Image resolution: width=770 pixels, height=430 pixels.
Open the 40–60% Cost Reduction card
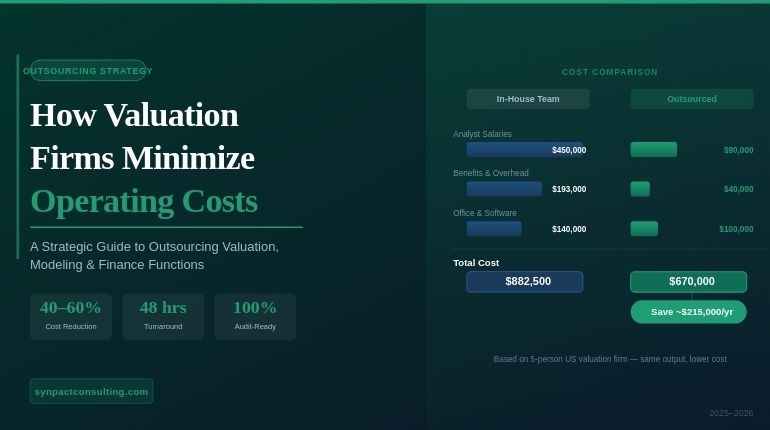71,316
